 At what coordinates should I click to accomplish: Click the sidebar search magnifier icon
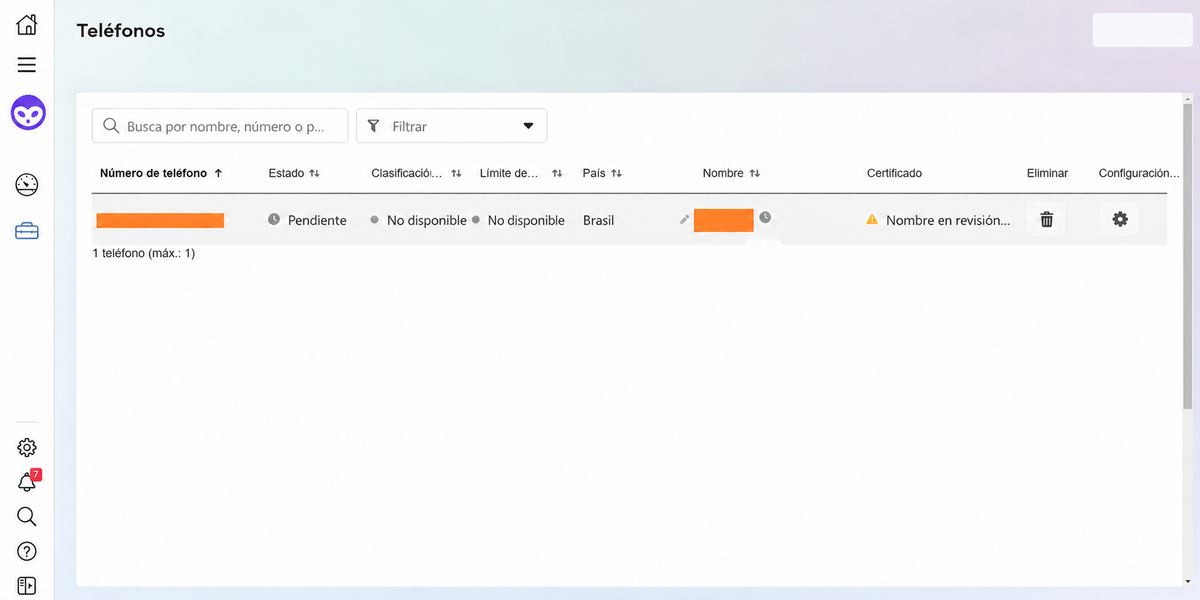[27, 516]
